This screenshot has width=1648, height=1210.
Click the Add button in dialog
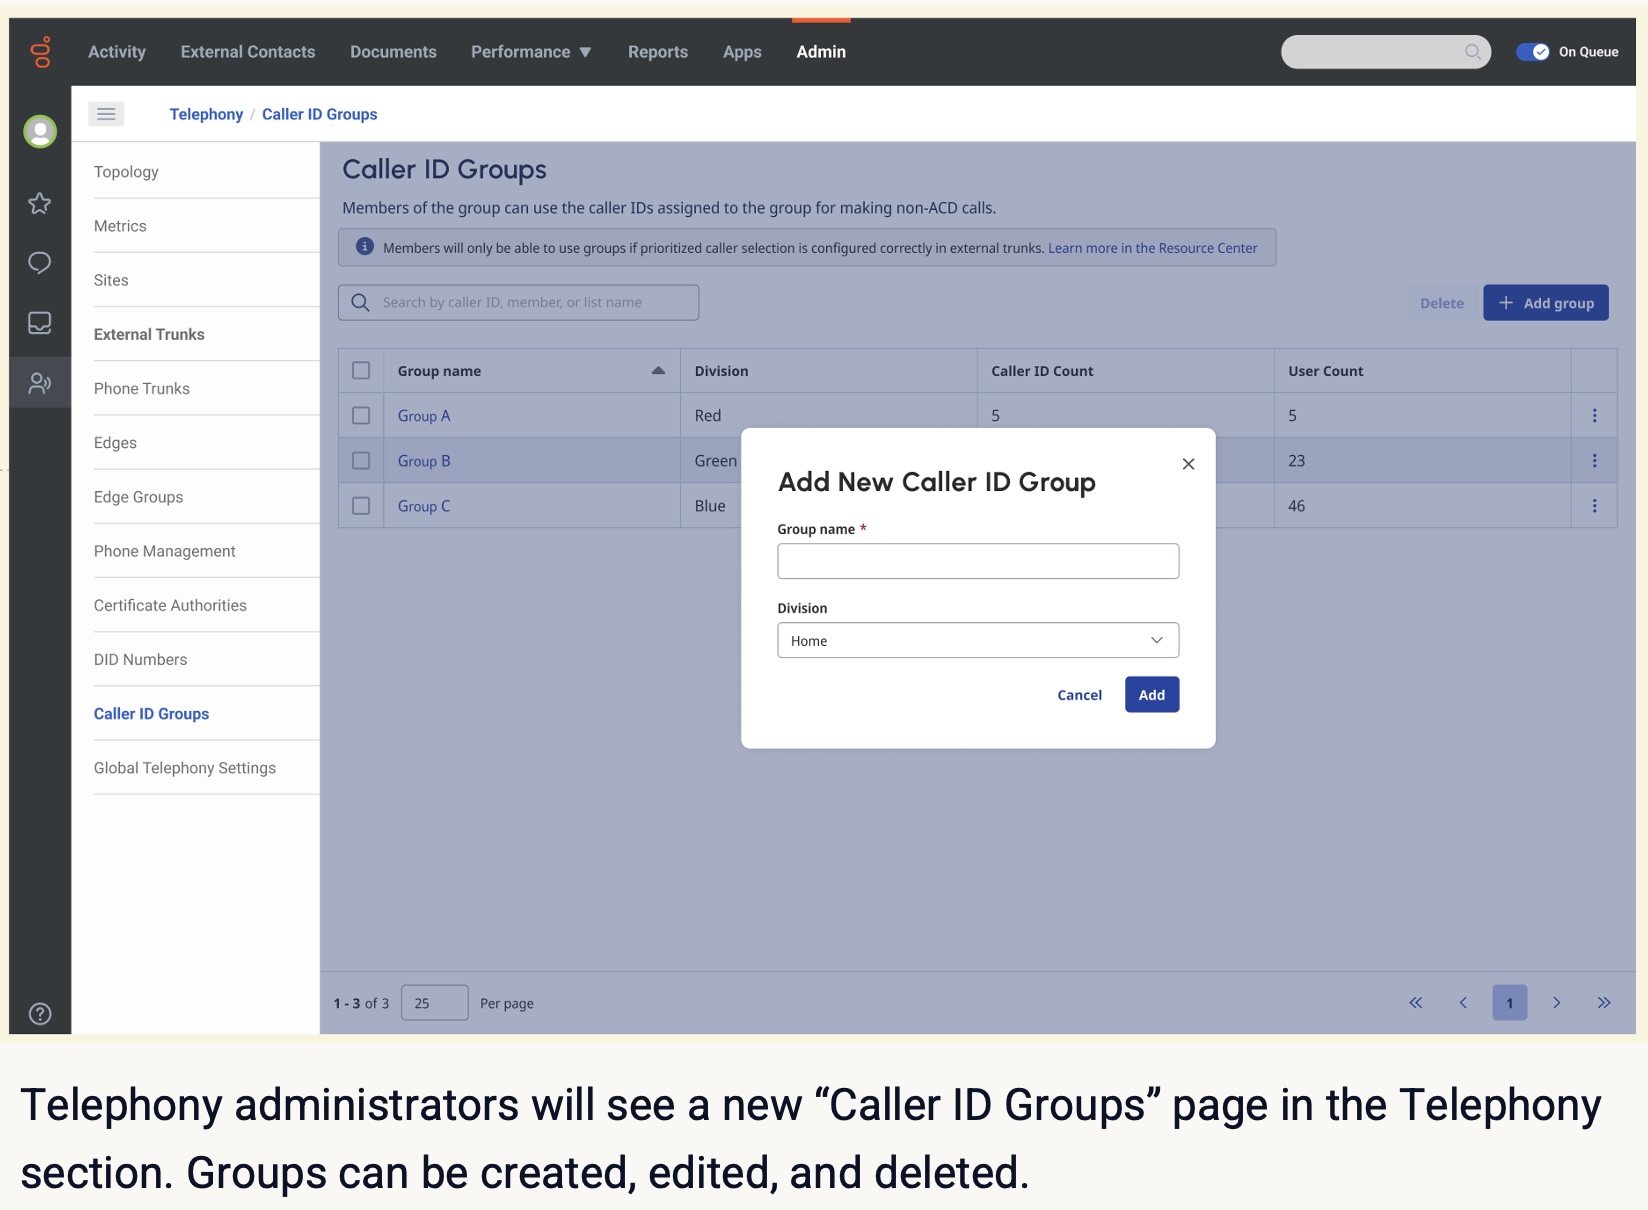click(x=1151, y=695)
